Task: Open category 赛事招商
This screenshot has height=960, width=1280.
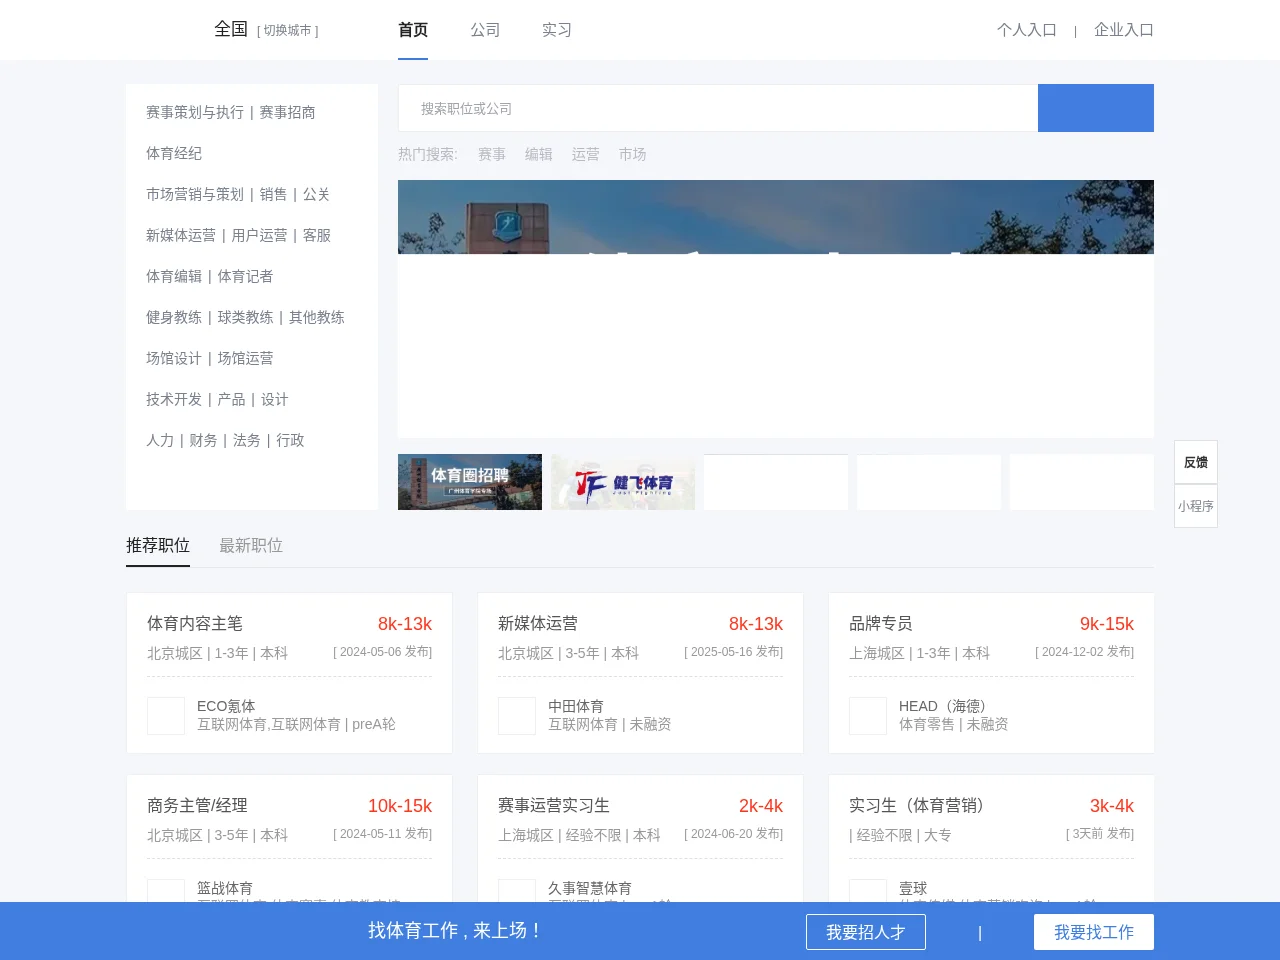Action: 287,112
